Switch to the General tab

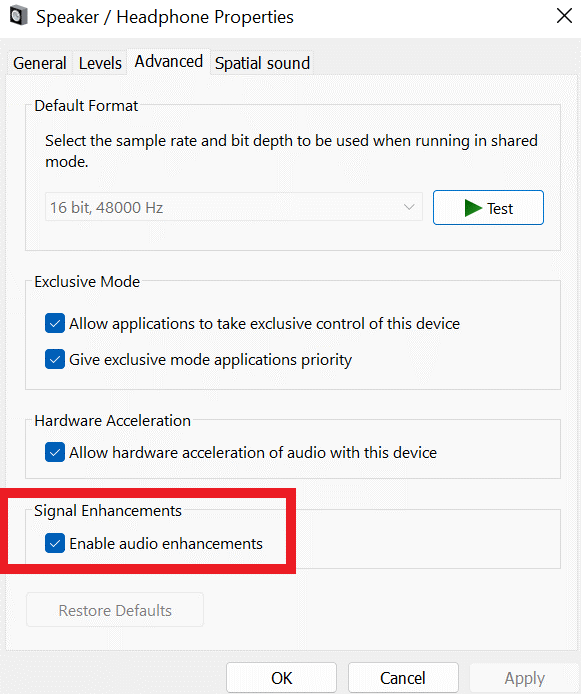pyautogui.click(x=40, y=63)
